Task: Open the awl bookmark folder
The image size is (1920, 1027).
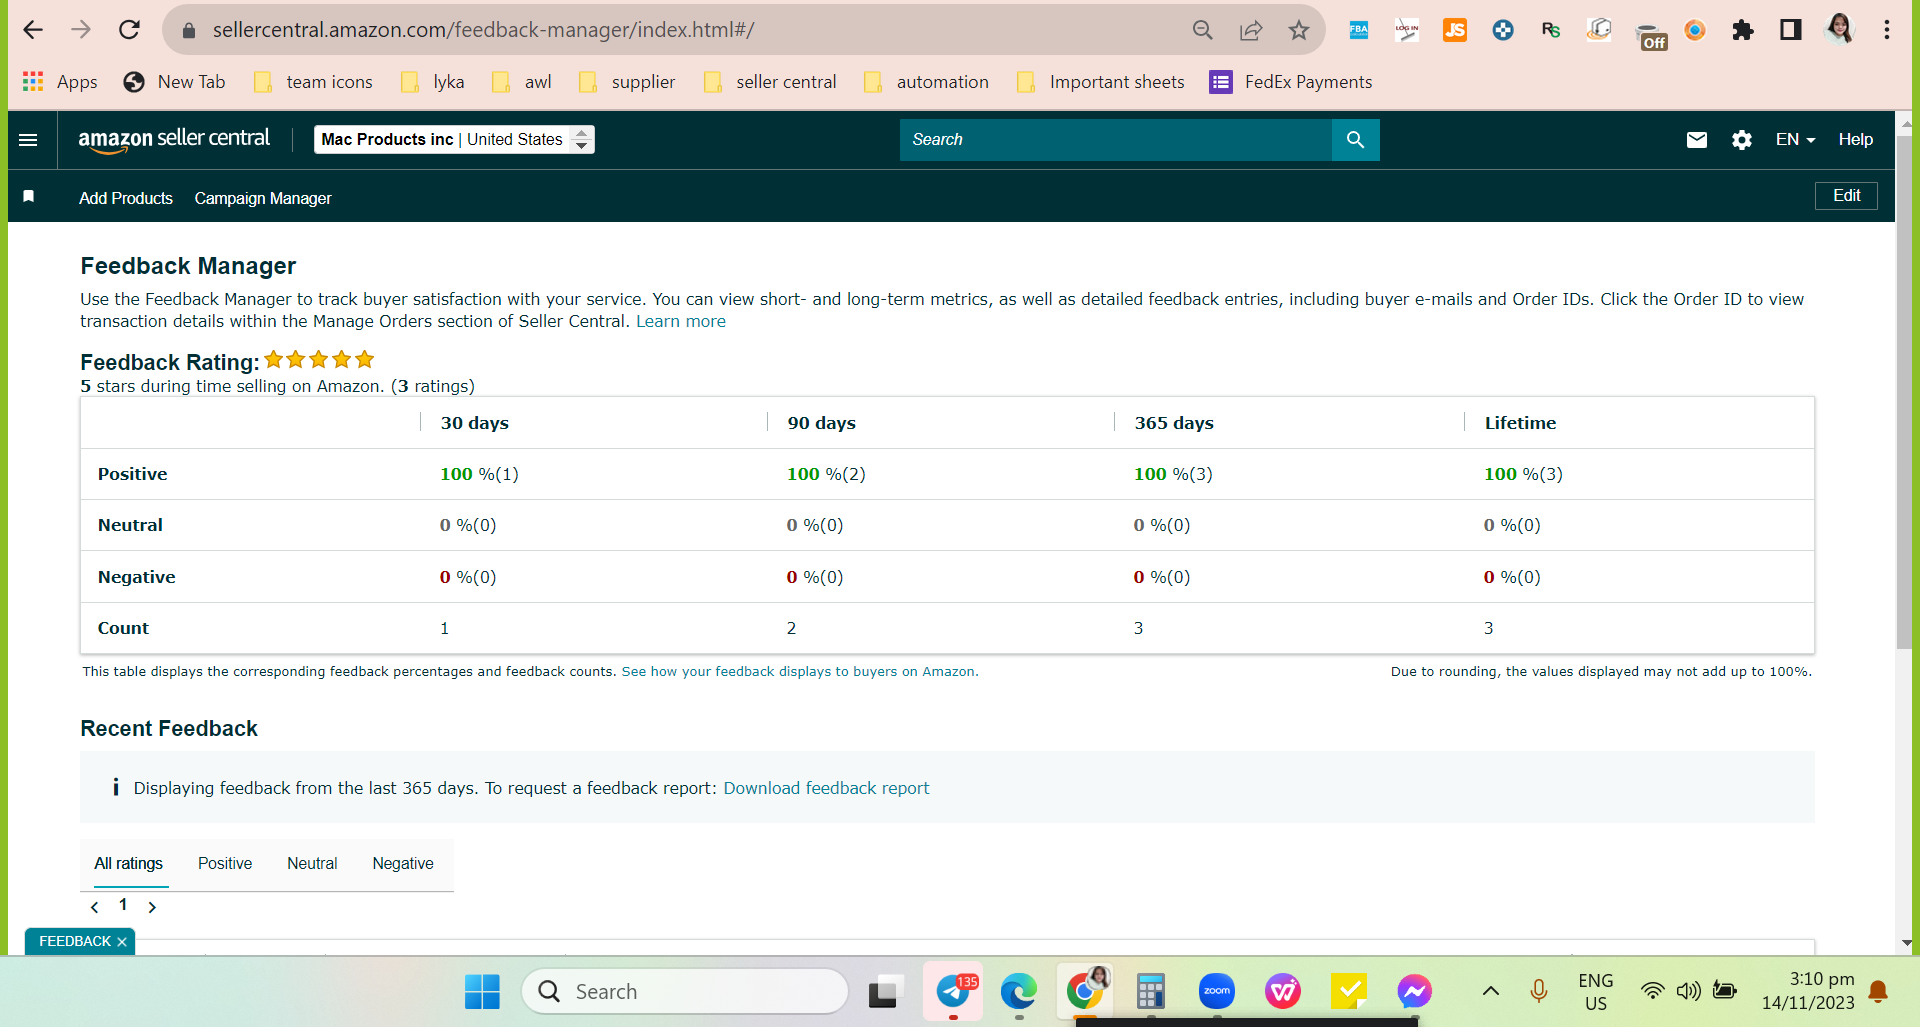Action: [522, 82]
